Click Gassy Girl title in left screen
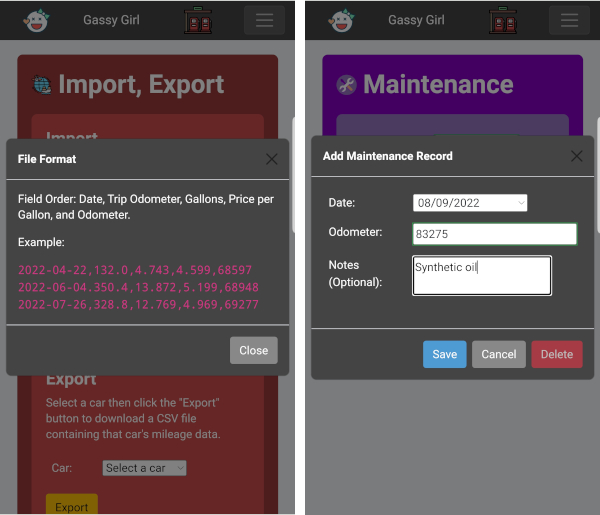Image resolution: width=600 pixels, height=515 pixels. [111, 20]
